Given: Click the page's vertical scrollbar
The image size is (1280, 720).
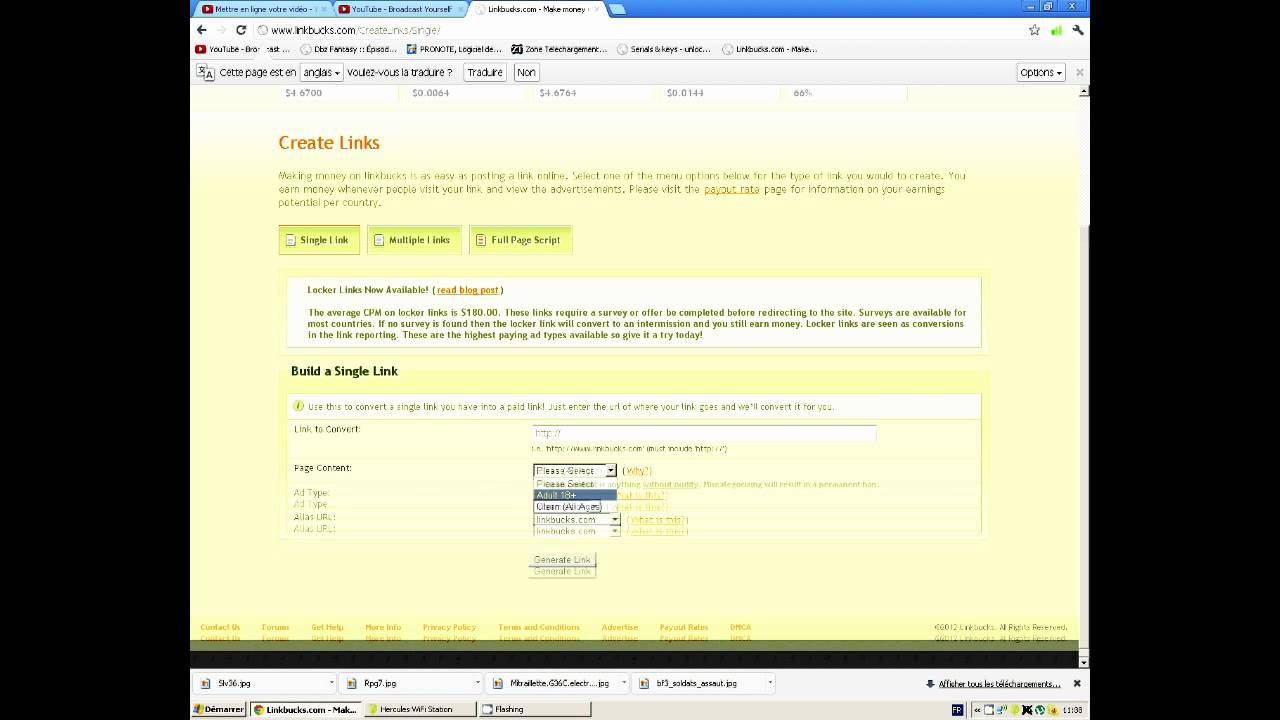Looking at the screenshot, I should point(1084,375).
